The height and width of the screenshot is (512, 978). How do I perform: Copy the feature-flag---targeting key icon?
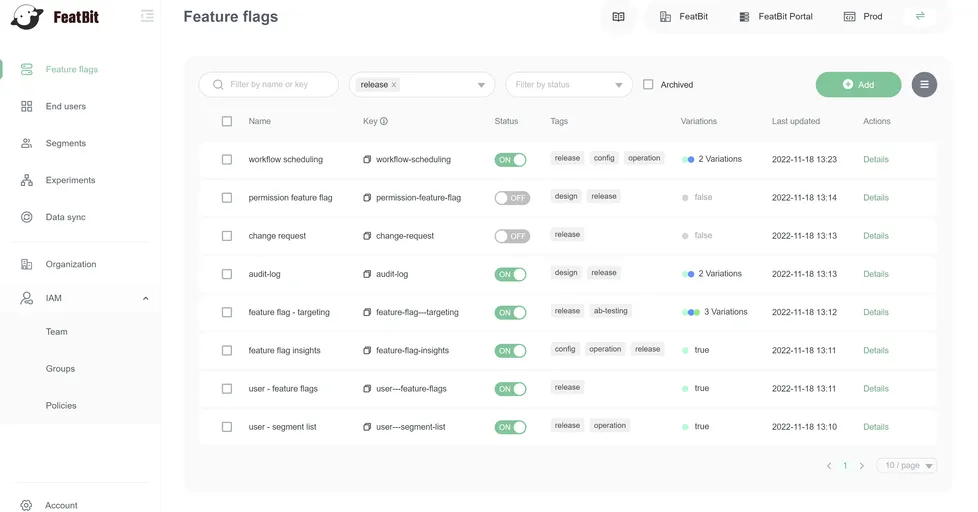coord(367,312)
